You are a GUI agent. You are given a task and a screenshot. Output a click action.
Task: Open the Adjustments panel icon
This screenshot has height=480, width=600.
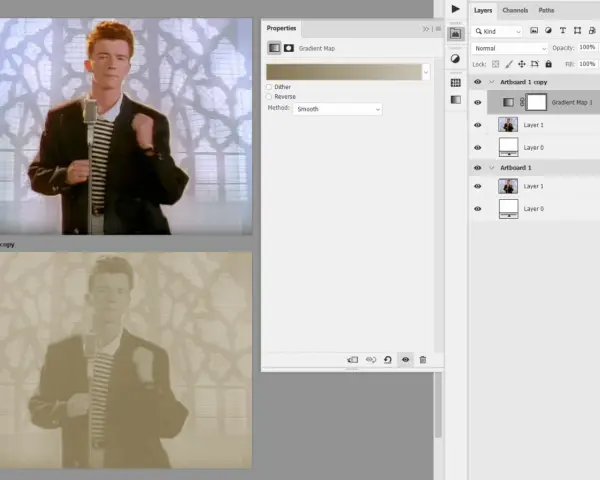point(455,59)
